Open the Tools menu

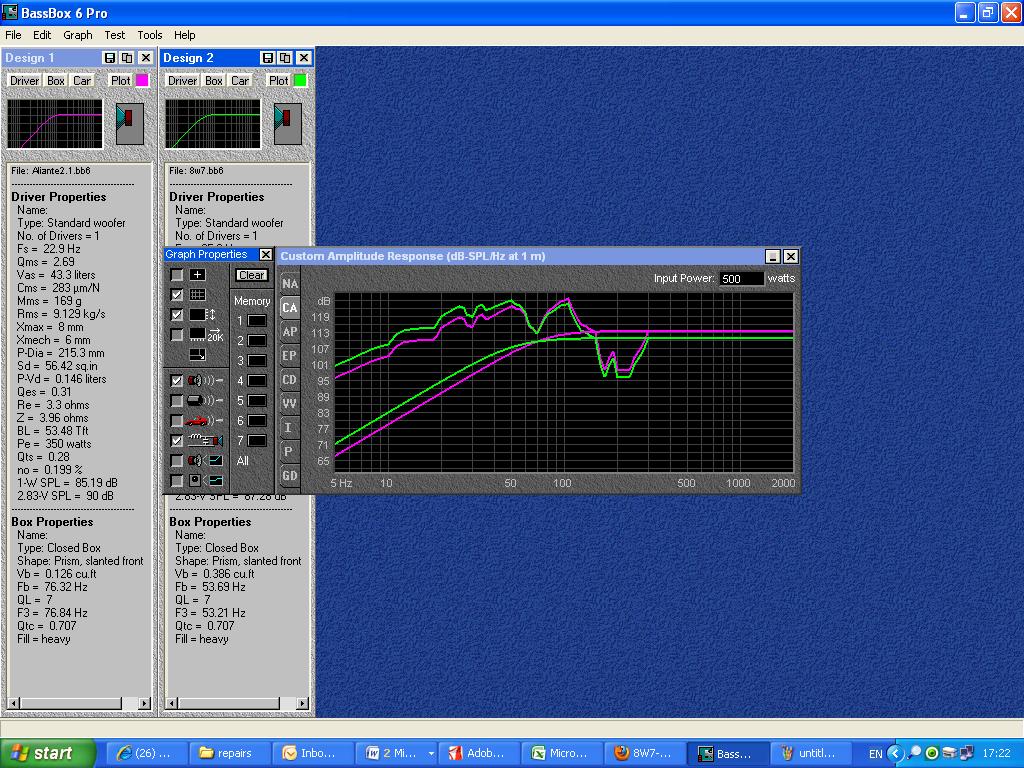[x=150, y=35]
